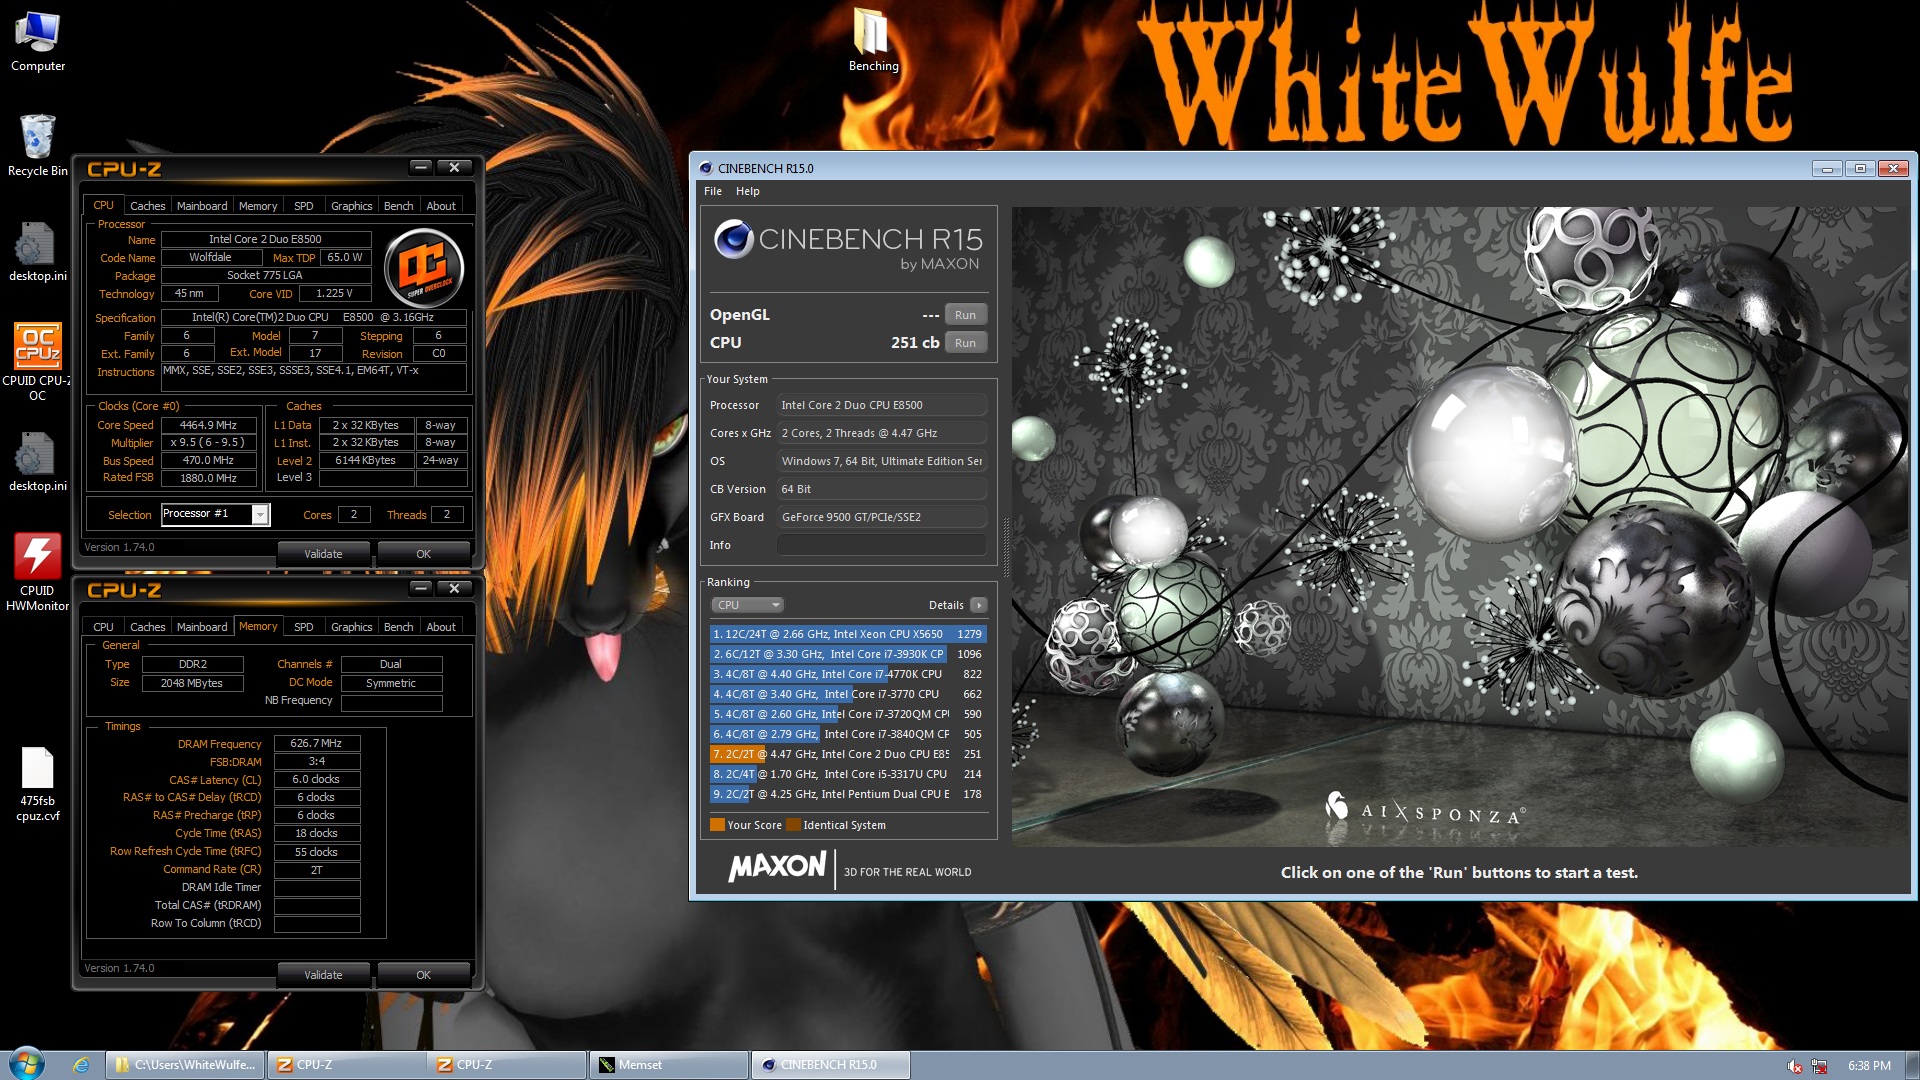The width and height of the screenshot is (1920, 1080).
Task: Select the 475fsb cpuz.cvf file icon
Action: [38, 786]
